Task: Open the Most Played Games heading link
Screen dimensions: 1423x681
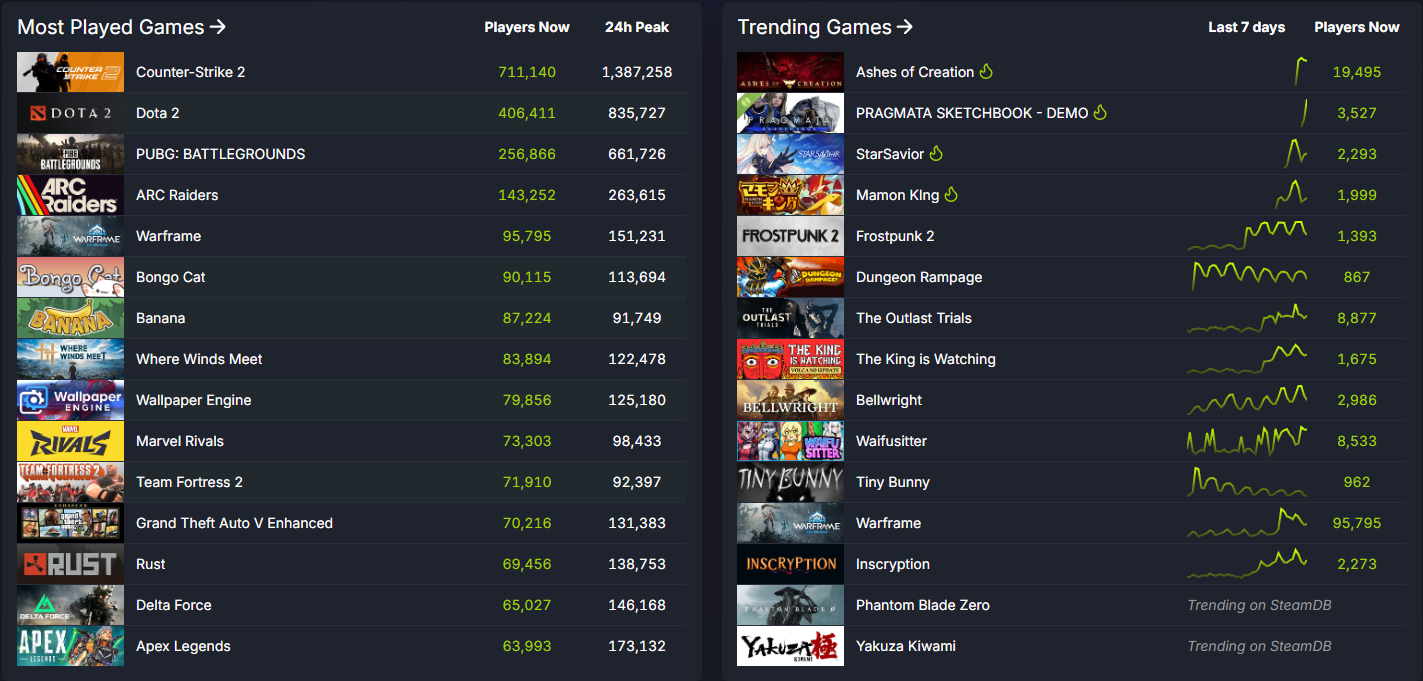Action: pyautogui.click(x=121, y=28)
